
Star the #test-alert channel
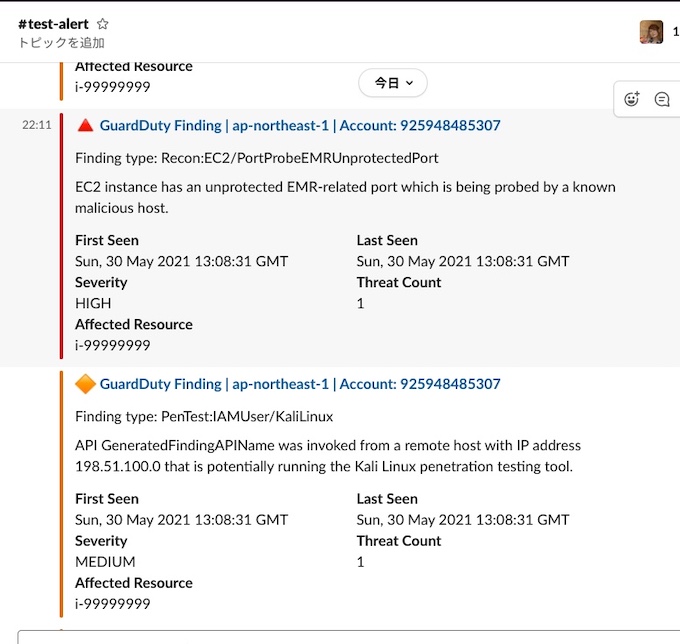click(102, 23)
